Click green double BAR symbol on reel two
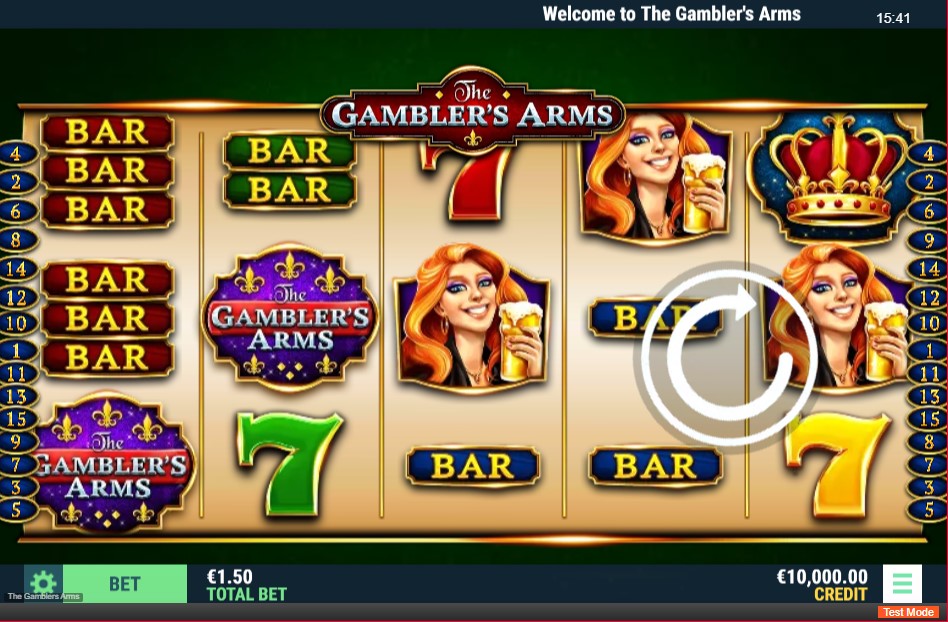The height and width of the screenshot is (622, 948). pyautogui.click(x=290, y=171)
